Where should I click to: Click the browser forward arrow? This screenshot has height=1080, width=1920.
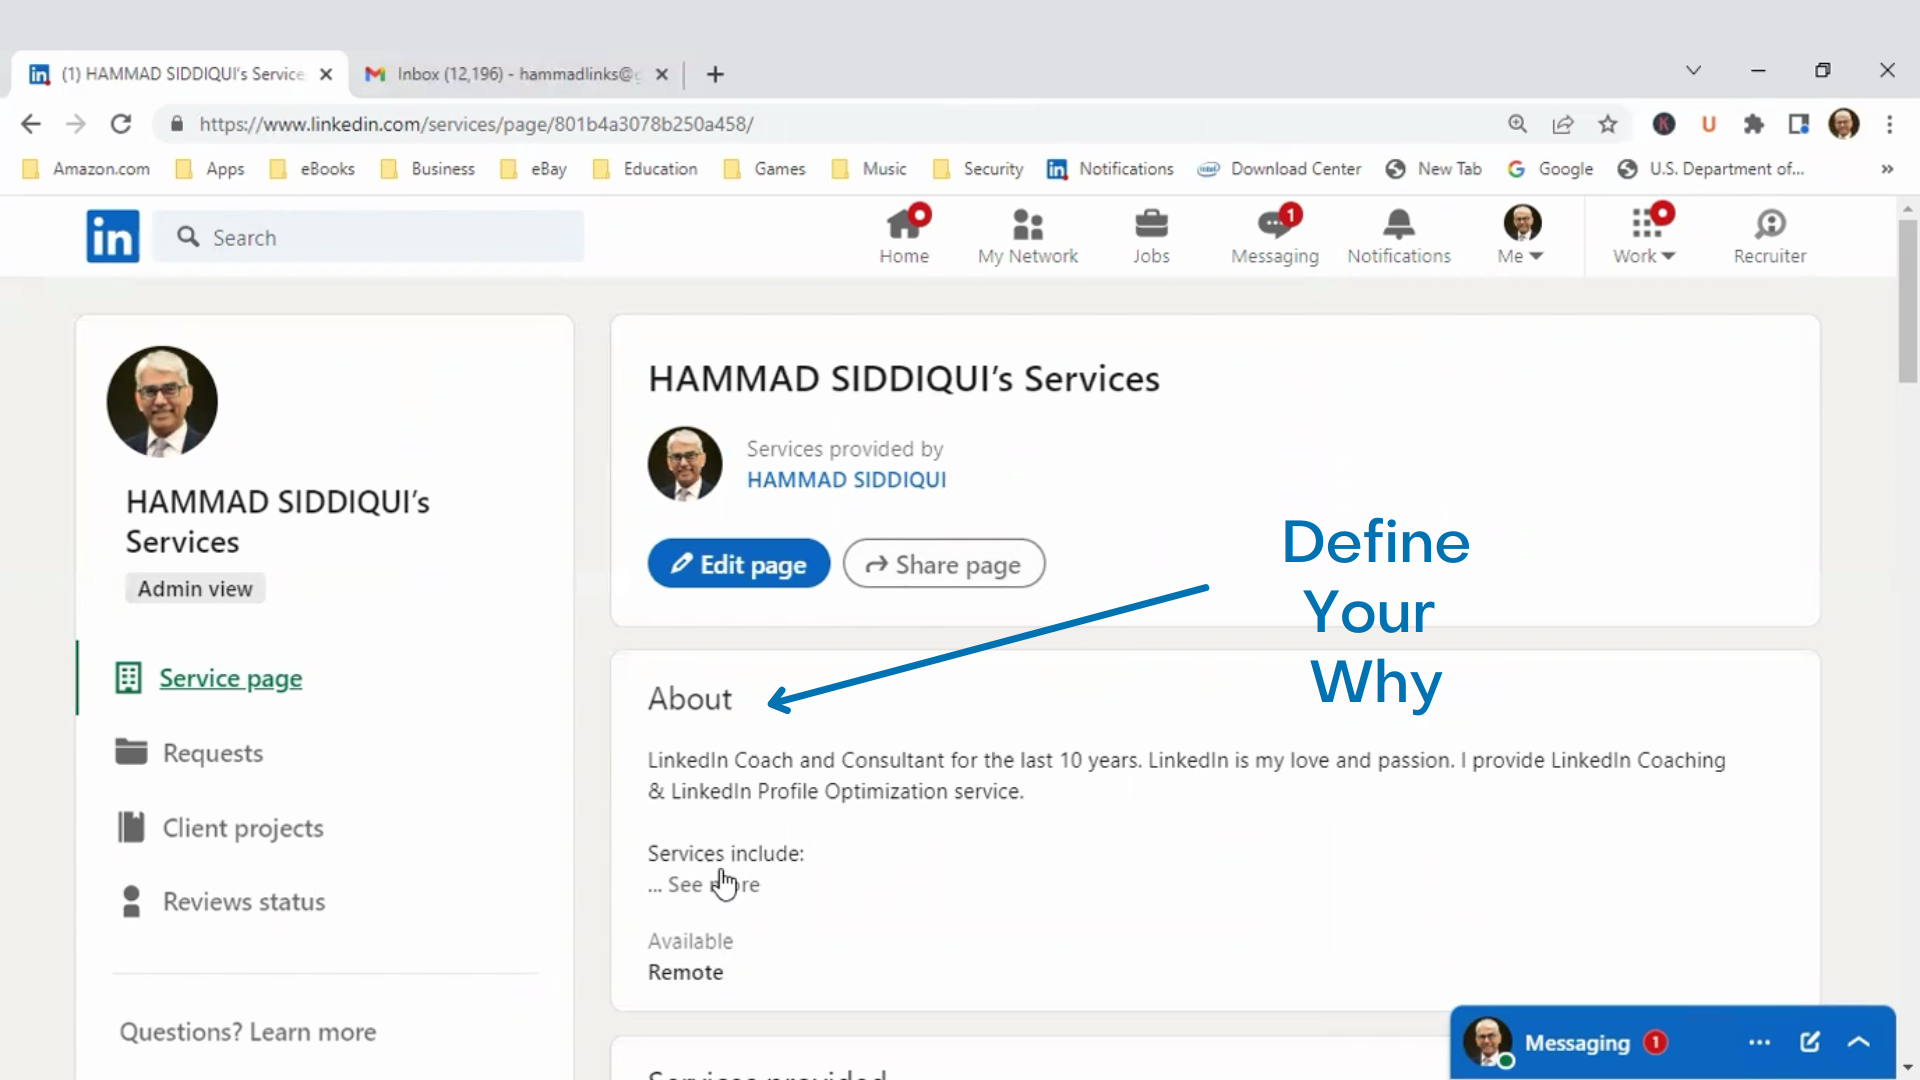(x=76, y=124)
